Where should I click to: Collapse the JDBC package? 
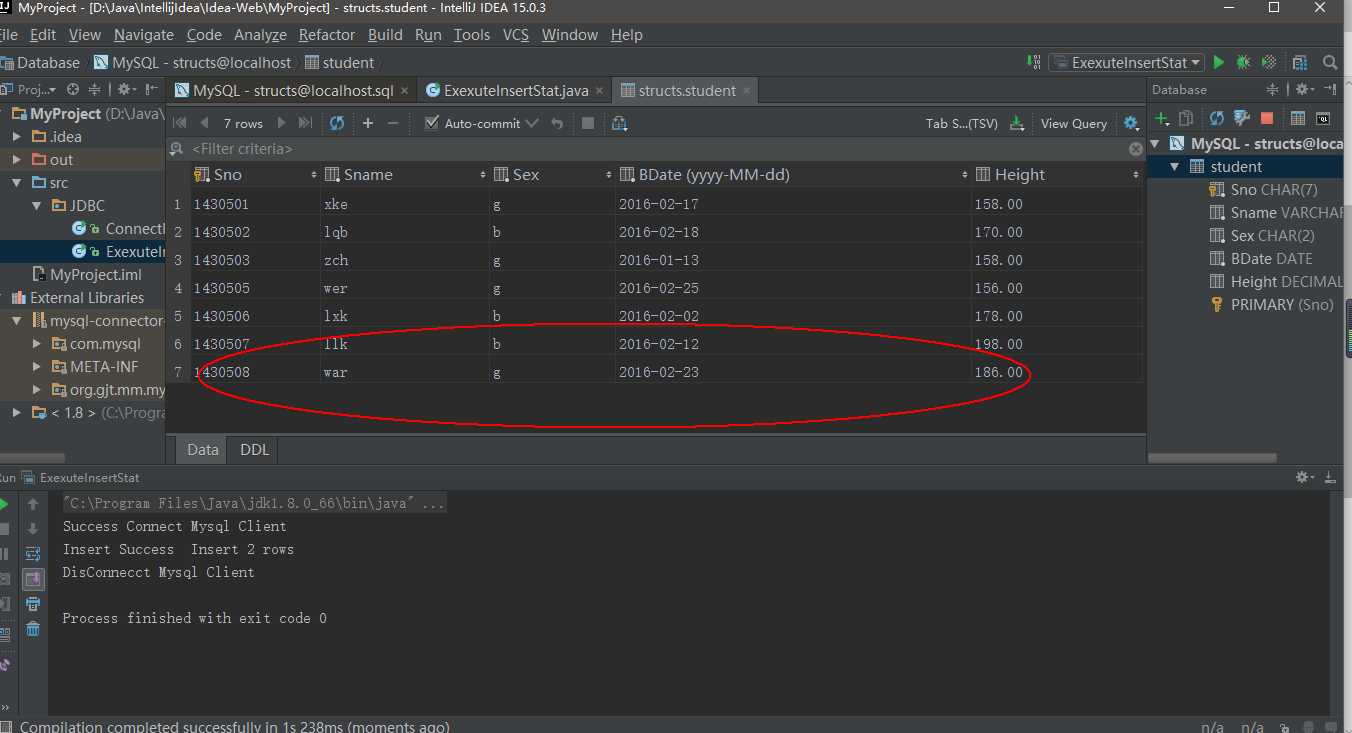(x=37, y=206)
